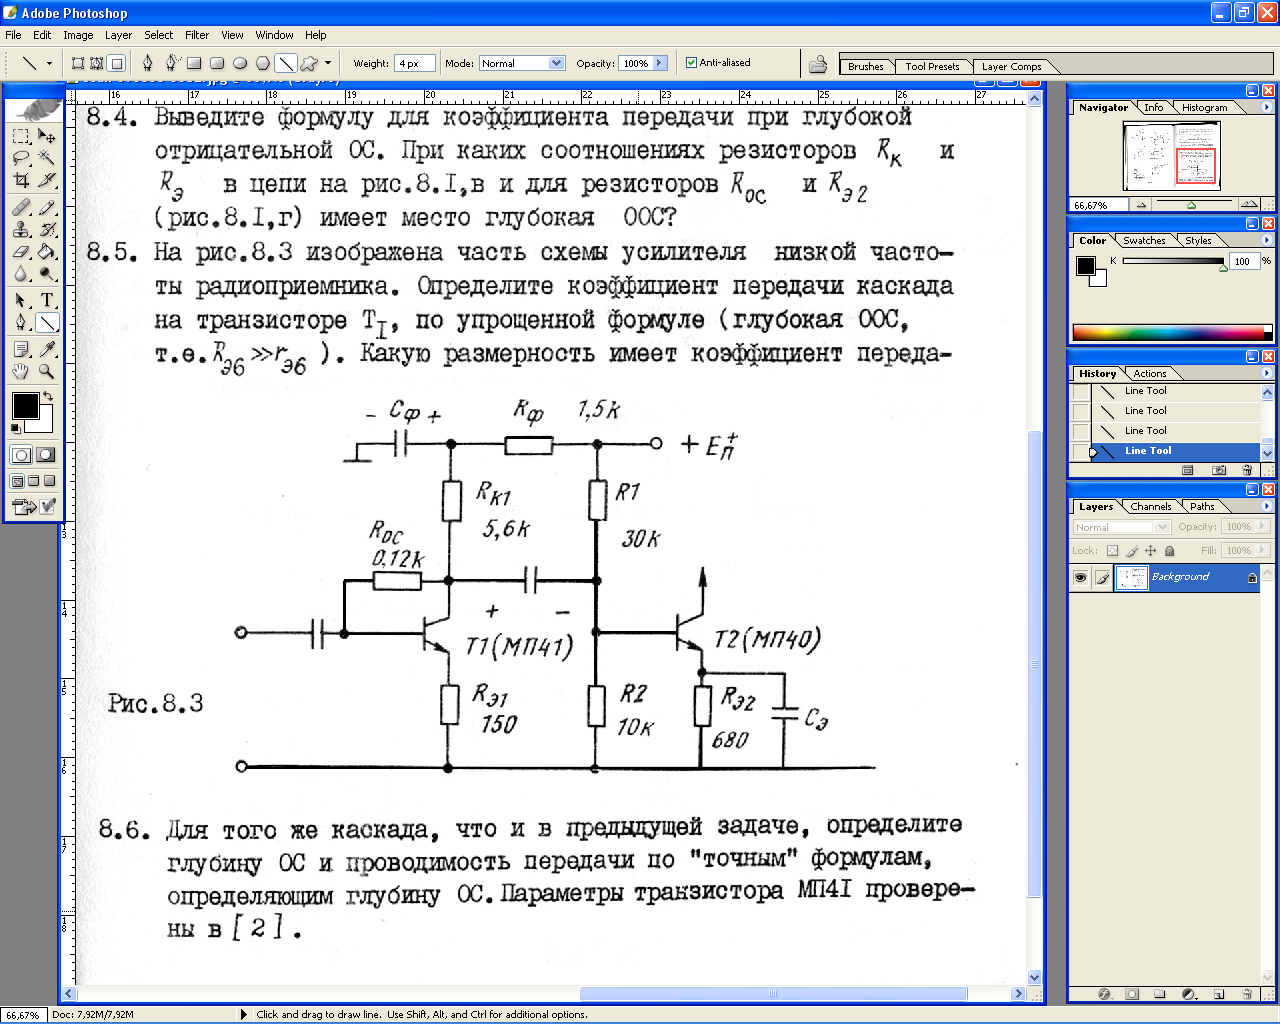Viewport: 1280px width, 1024px height.
Task: Enable Fill Pixels mode in options bar
Action: pyautogui.click(x=117, y=63)
